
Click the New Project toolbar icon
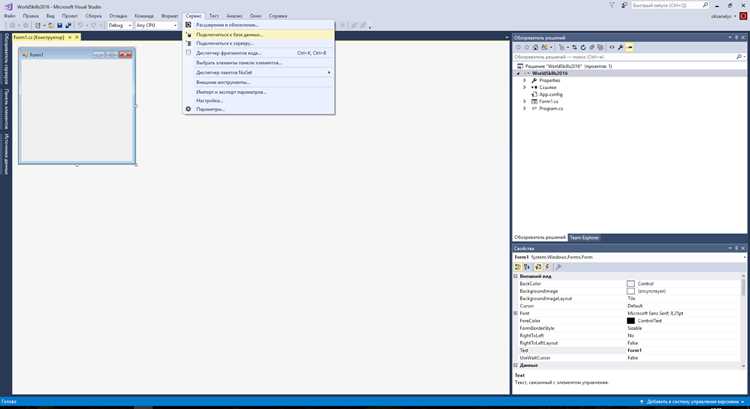pos(38,25)
